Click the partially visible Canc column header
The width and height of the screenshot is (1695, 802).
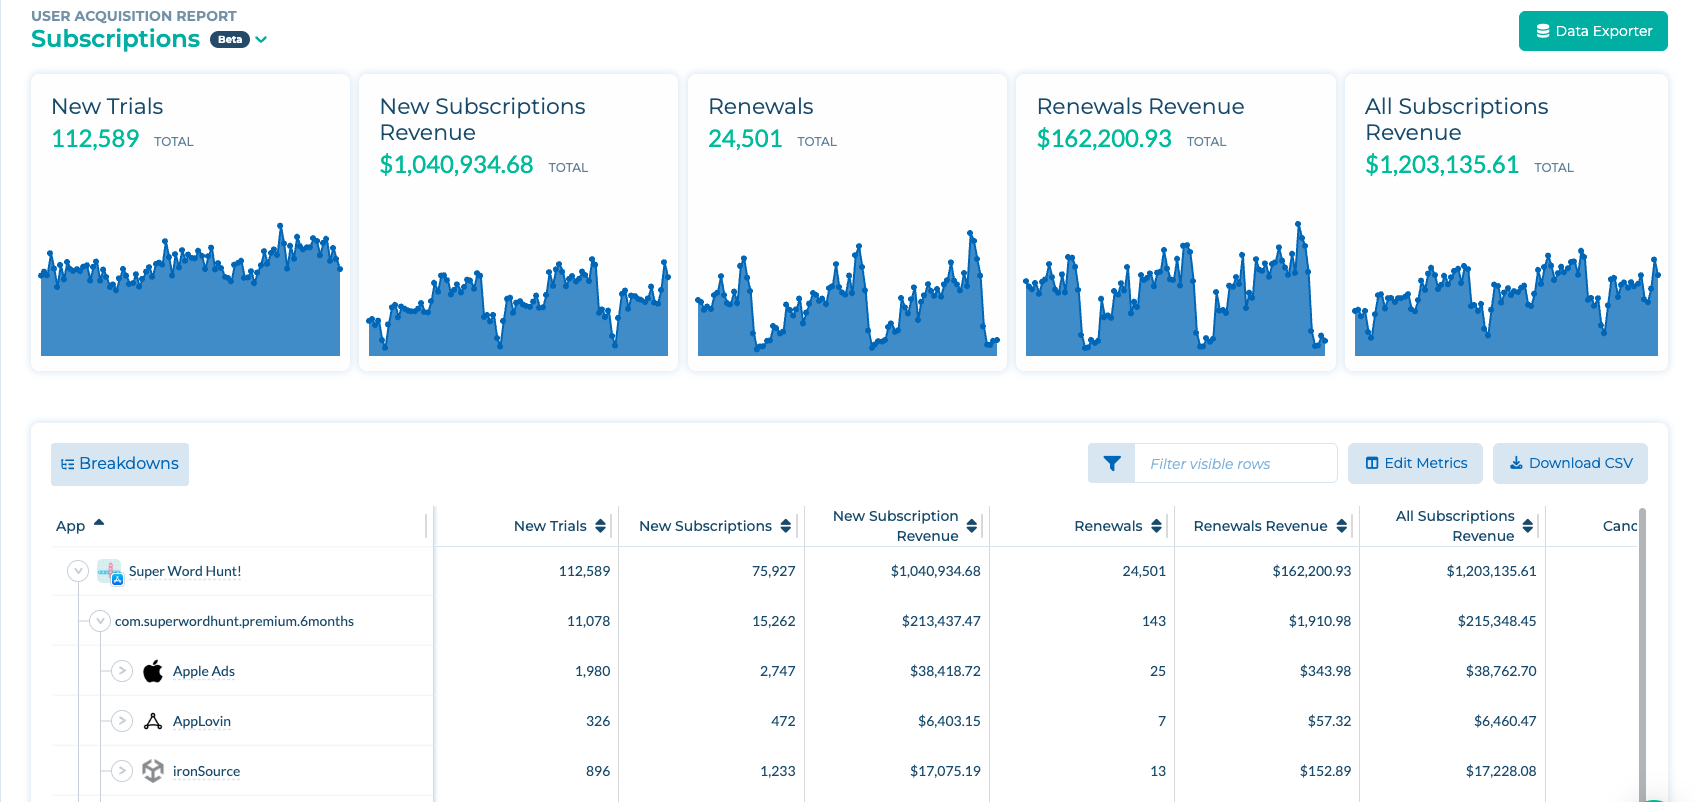(1619, 526)
